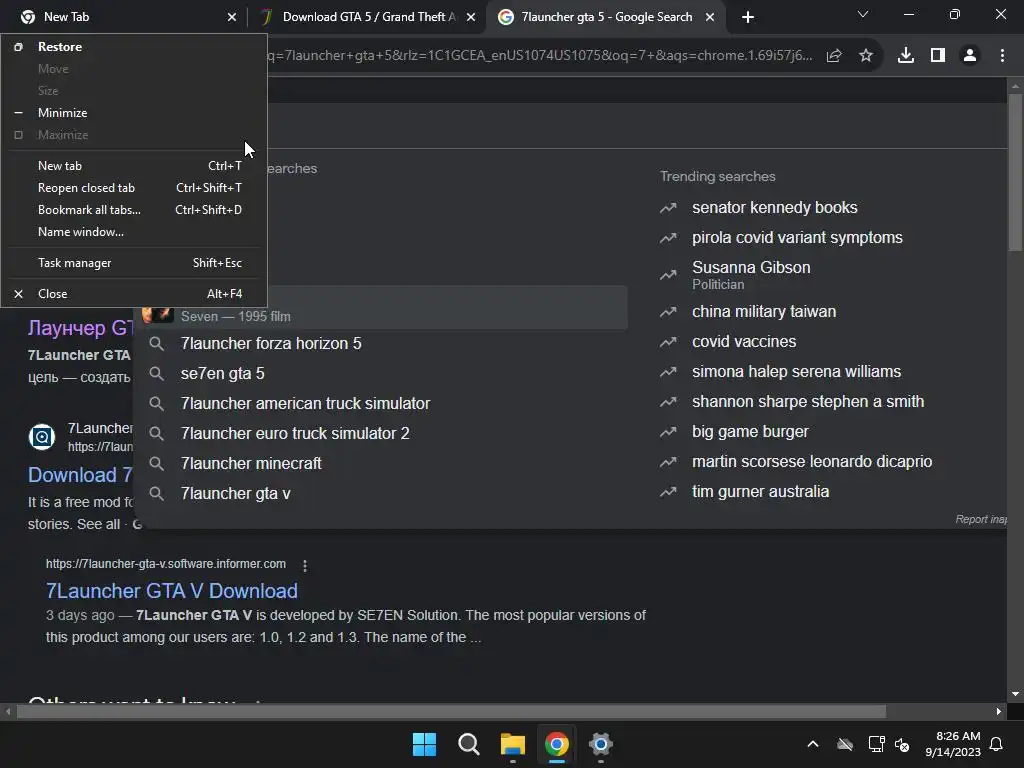Toggle the side panel icon
The width and height of the screenshot is (1024, 768).
point(938,56)
